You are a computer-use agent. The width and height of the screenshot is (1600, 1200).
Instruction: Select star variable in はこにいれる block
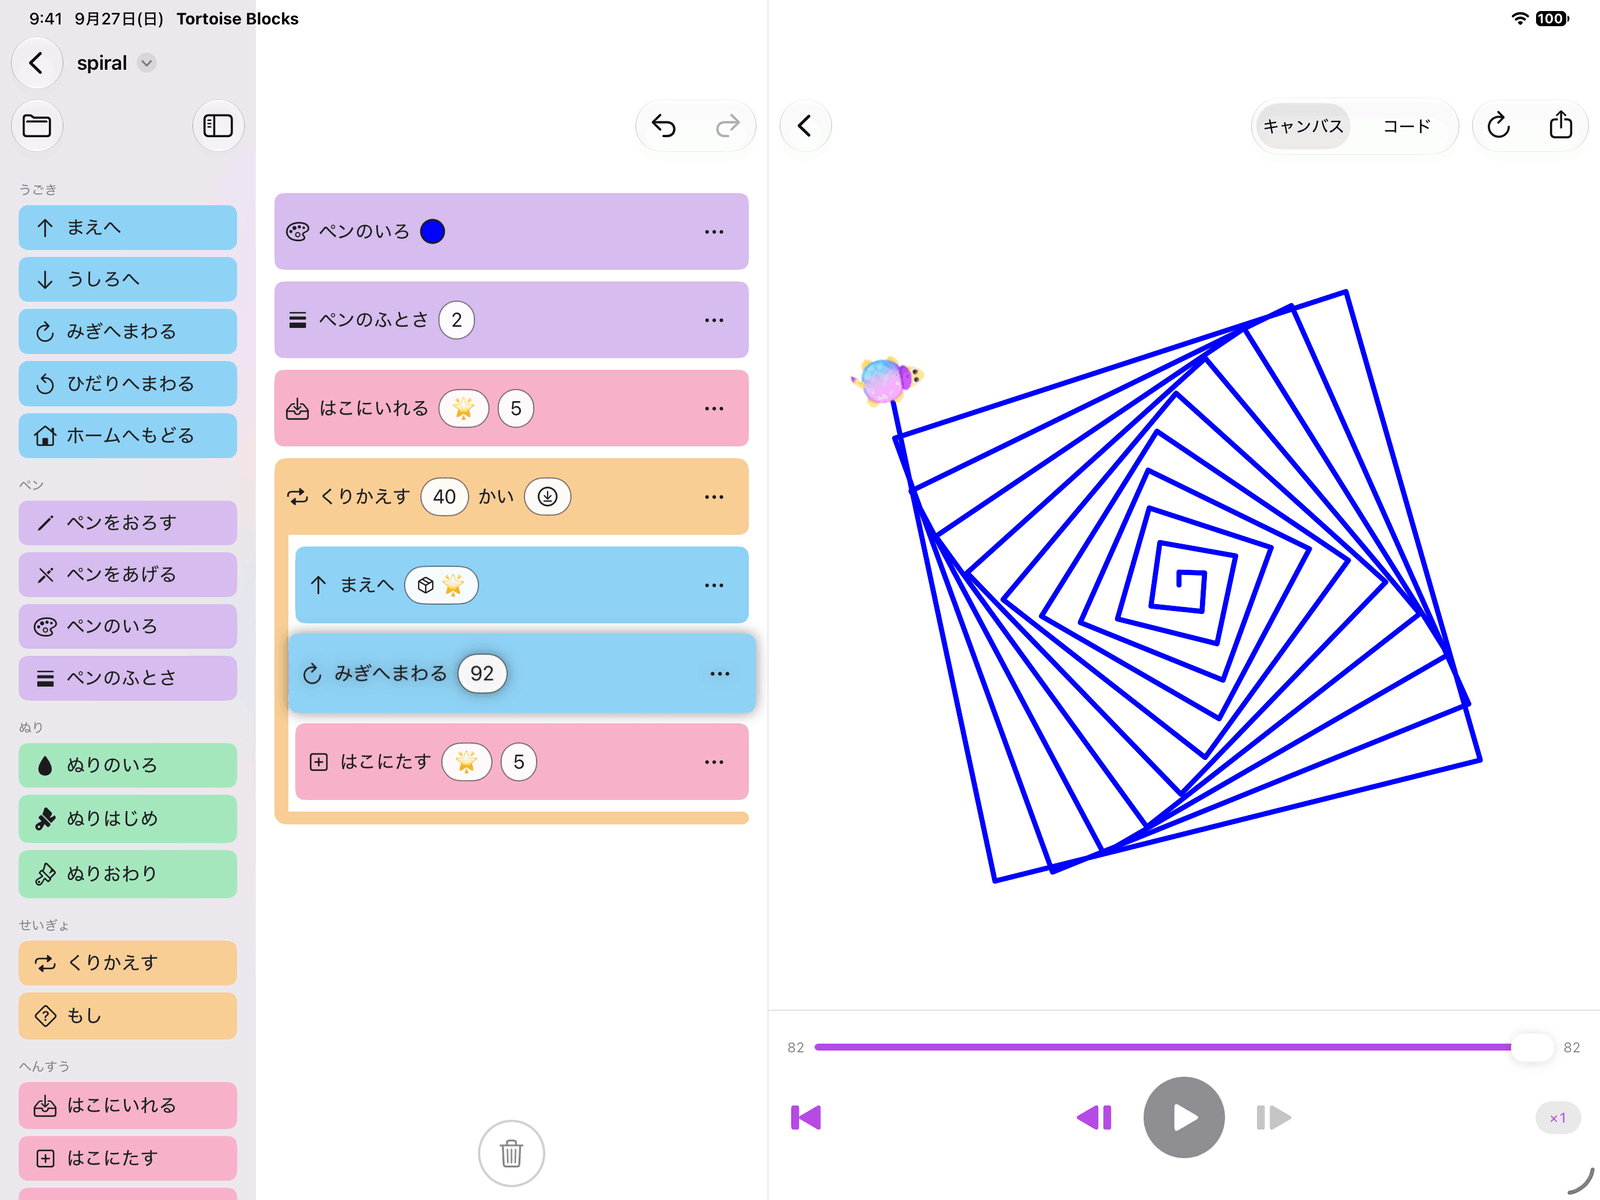(x=463, y=409)
